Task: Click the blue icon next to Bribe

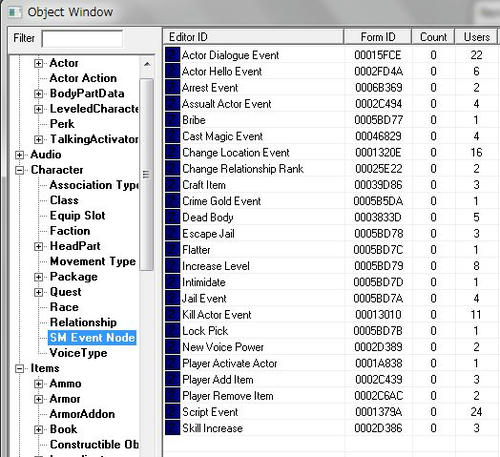Action: (x=172, y=120)
